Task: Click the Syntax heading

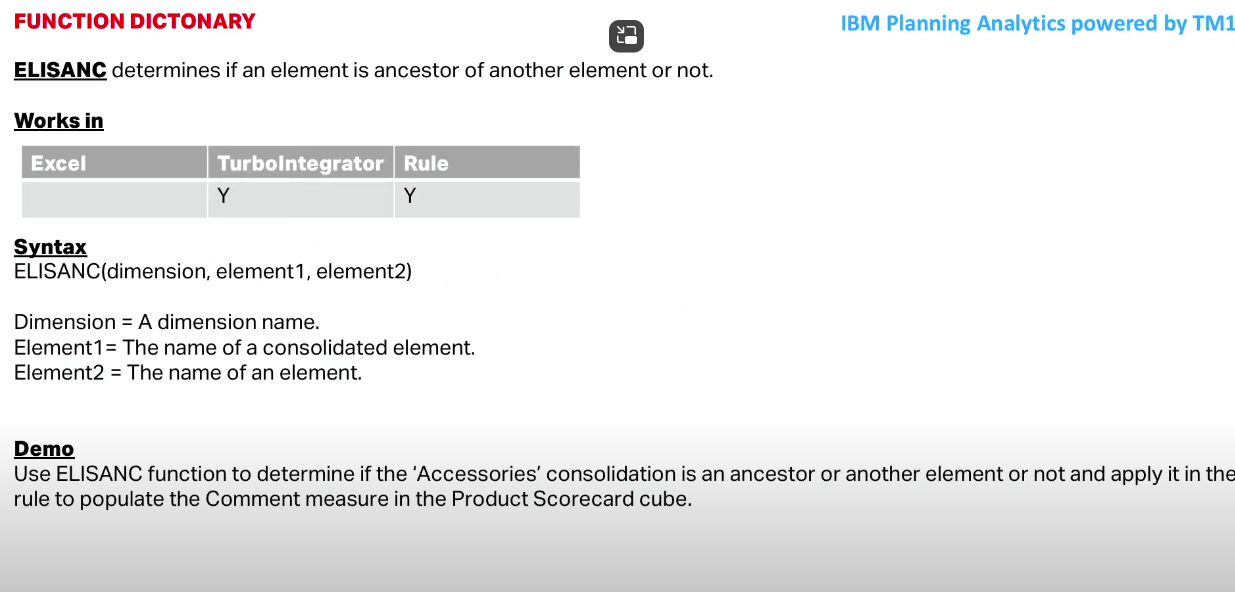Action: pyautogui.click(x=50, y=247)
